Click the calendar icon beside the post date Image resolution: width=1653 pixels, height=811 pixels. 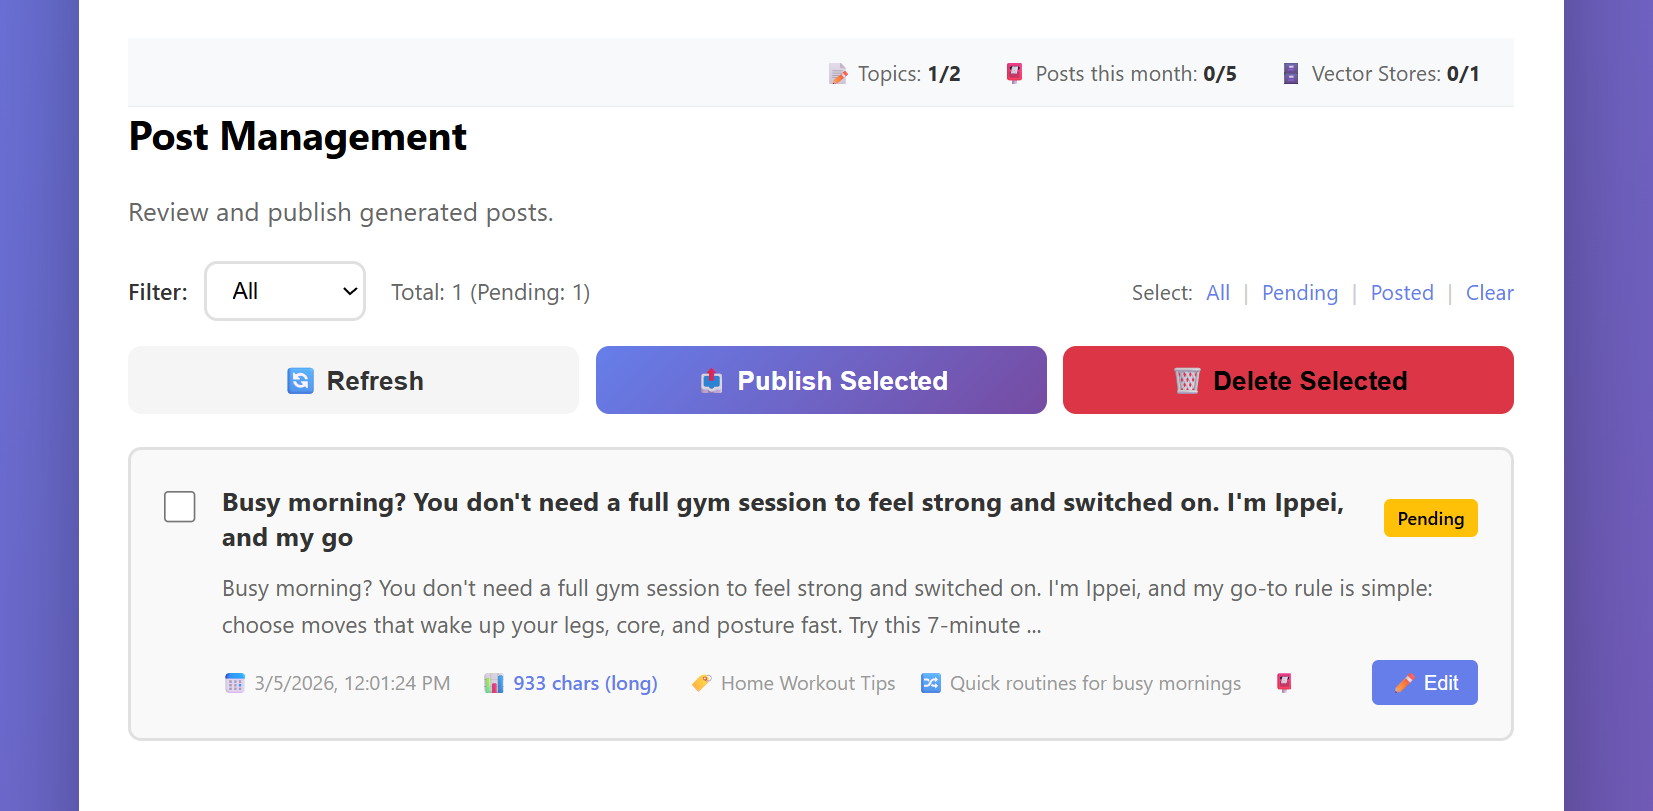(x=235, y=683)
